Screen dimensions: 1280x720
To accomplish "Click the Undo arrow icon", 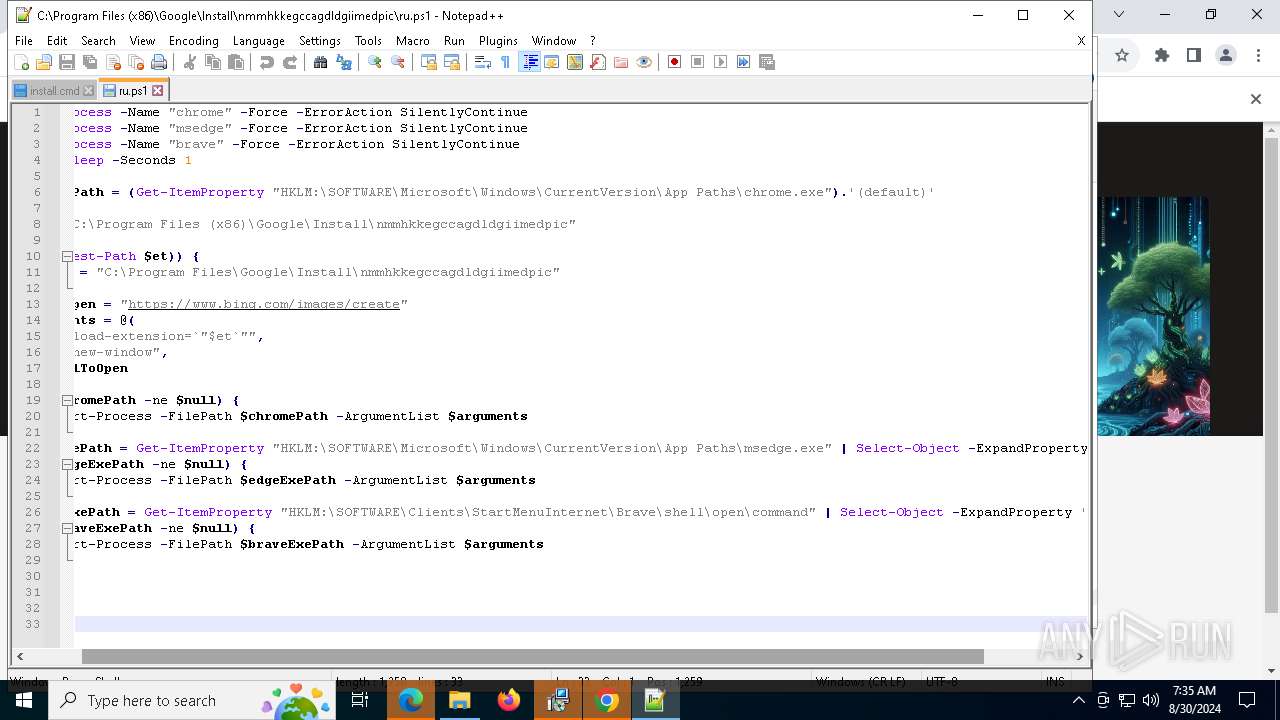I will pos(267,62).
